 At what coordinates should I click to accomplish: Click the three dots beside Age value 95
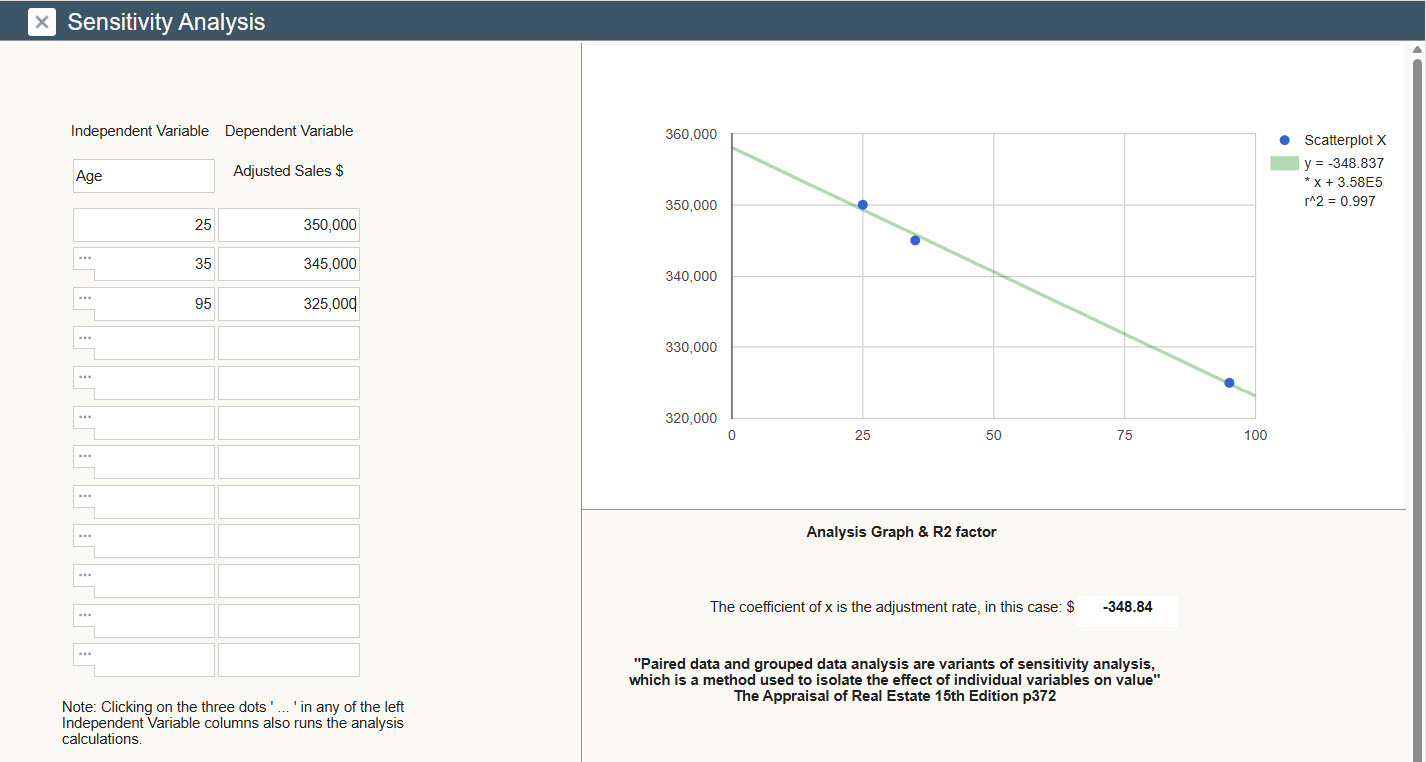pyautogui.click(x=85, y=298)
